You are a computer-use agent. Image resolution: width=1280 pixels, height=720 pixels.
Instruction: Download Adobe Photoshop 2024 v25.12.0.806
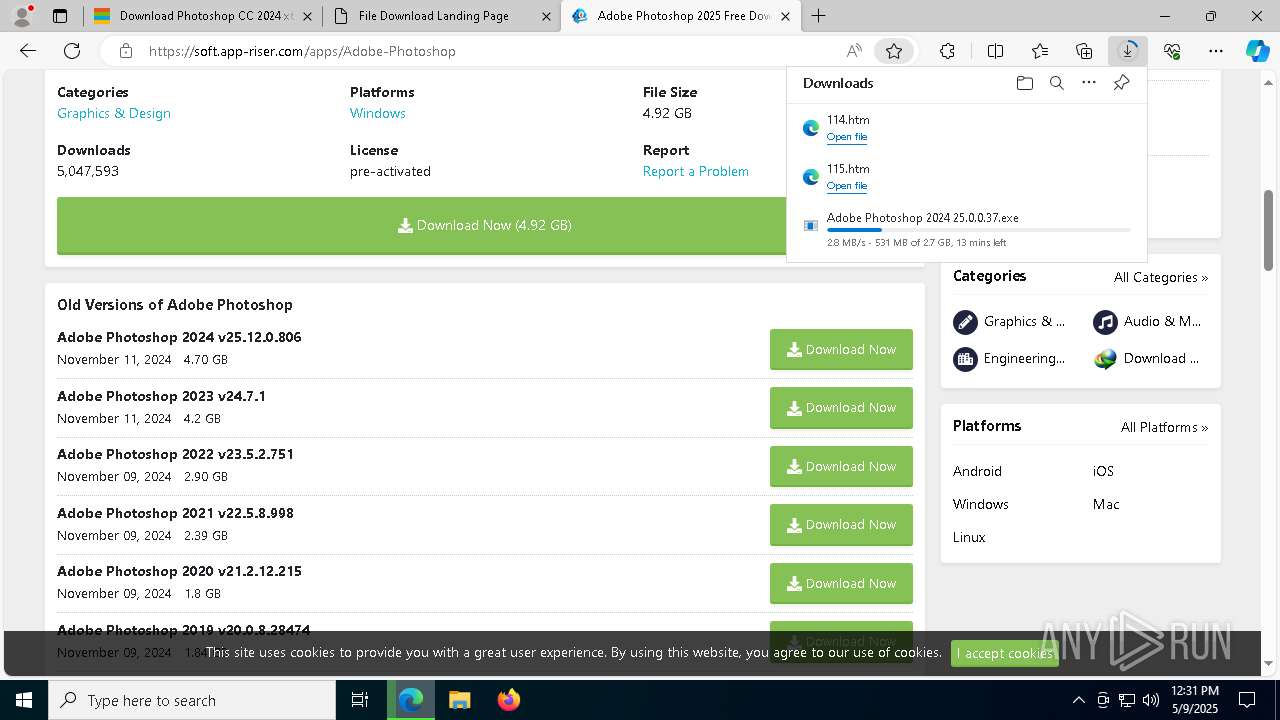[x=841, y=350]
